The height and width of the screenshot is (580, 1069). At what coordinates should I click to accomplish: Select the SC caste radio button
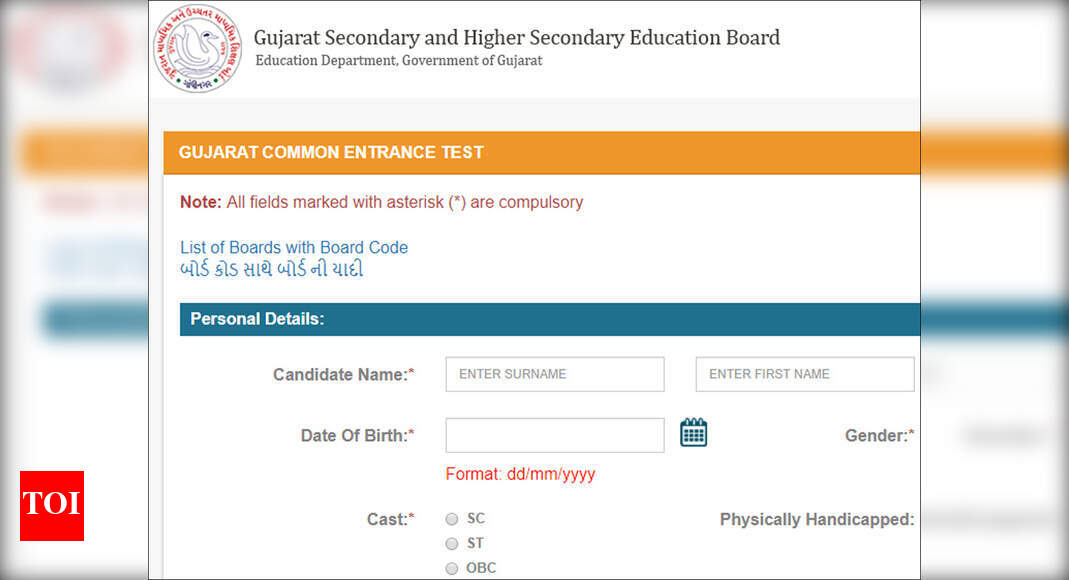click(452, 519)
